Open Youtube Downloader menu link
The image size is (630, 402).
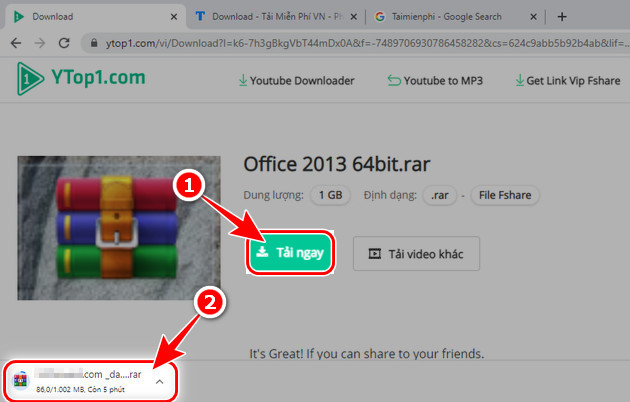coord(297,81)
